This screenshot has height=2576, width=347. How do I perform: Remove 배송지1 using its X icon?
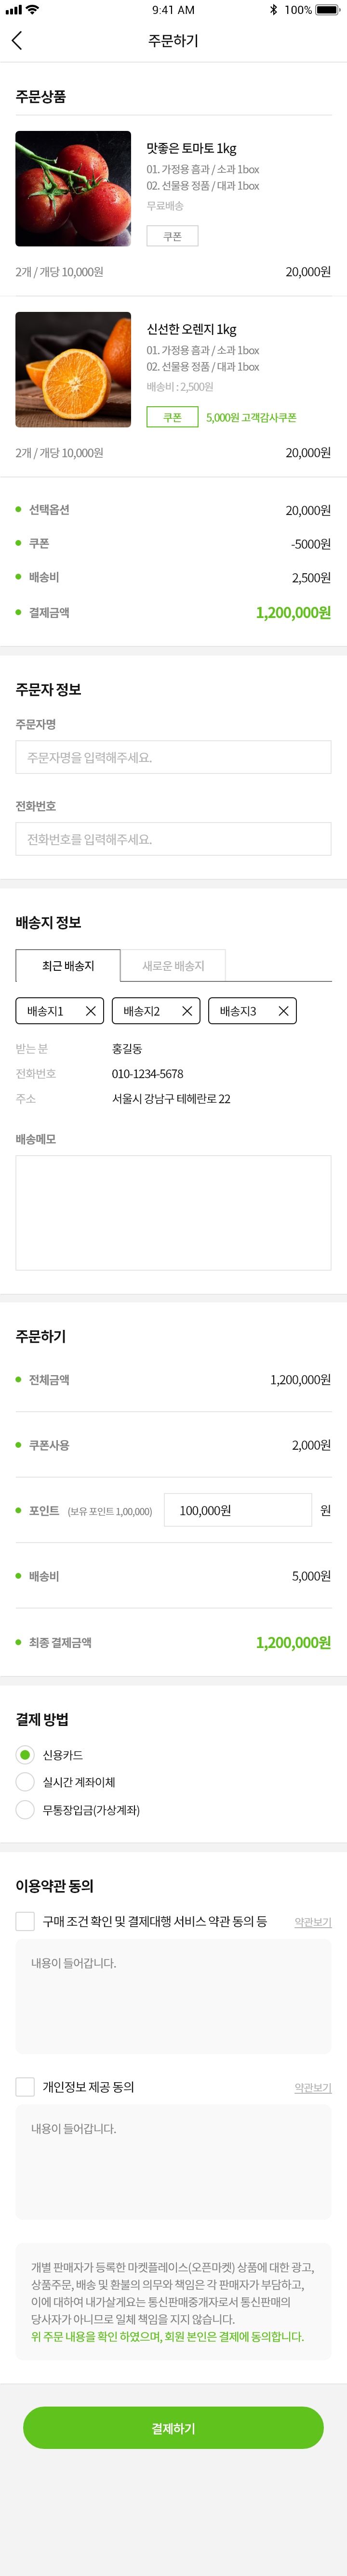[91, 1011]
